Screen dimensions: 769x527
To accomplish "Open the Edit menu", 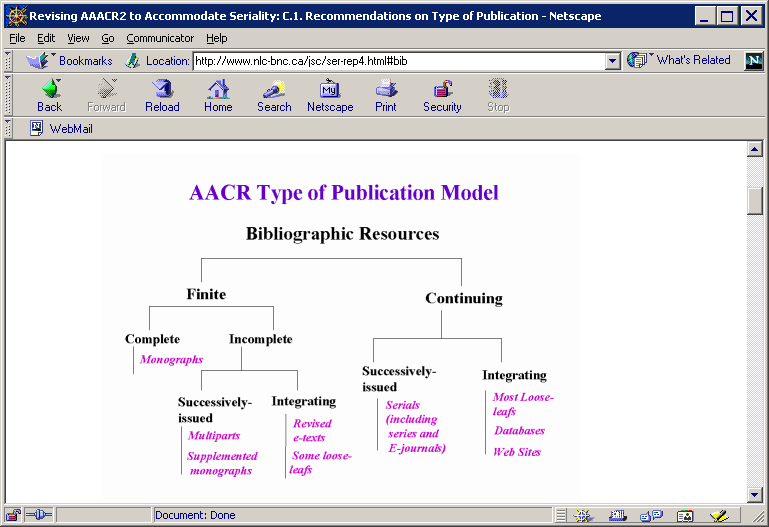I will coord(46,38).
